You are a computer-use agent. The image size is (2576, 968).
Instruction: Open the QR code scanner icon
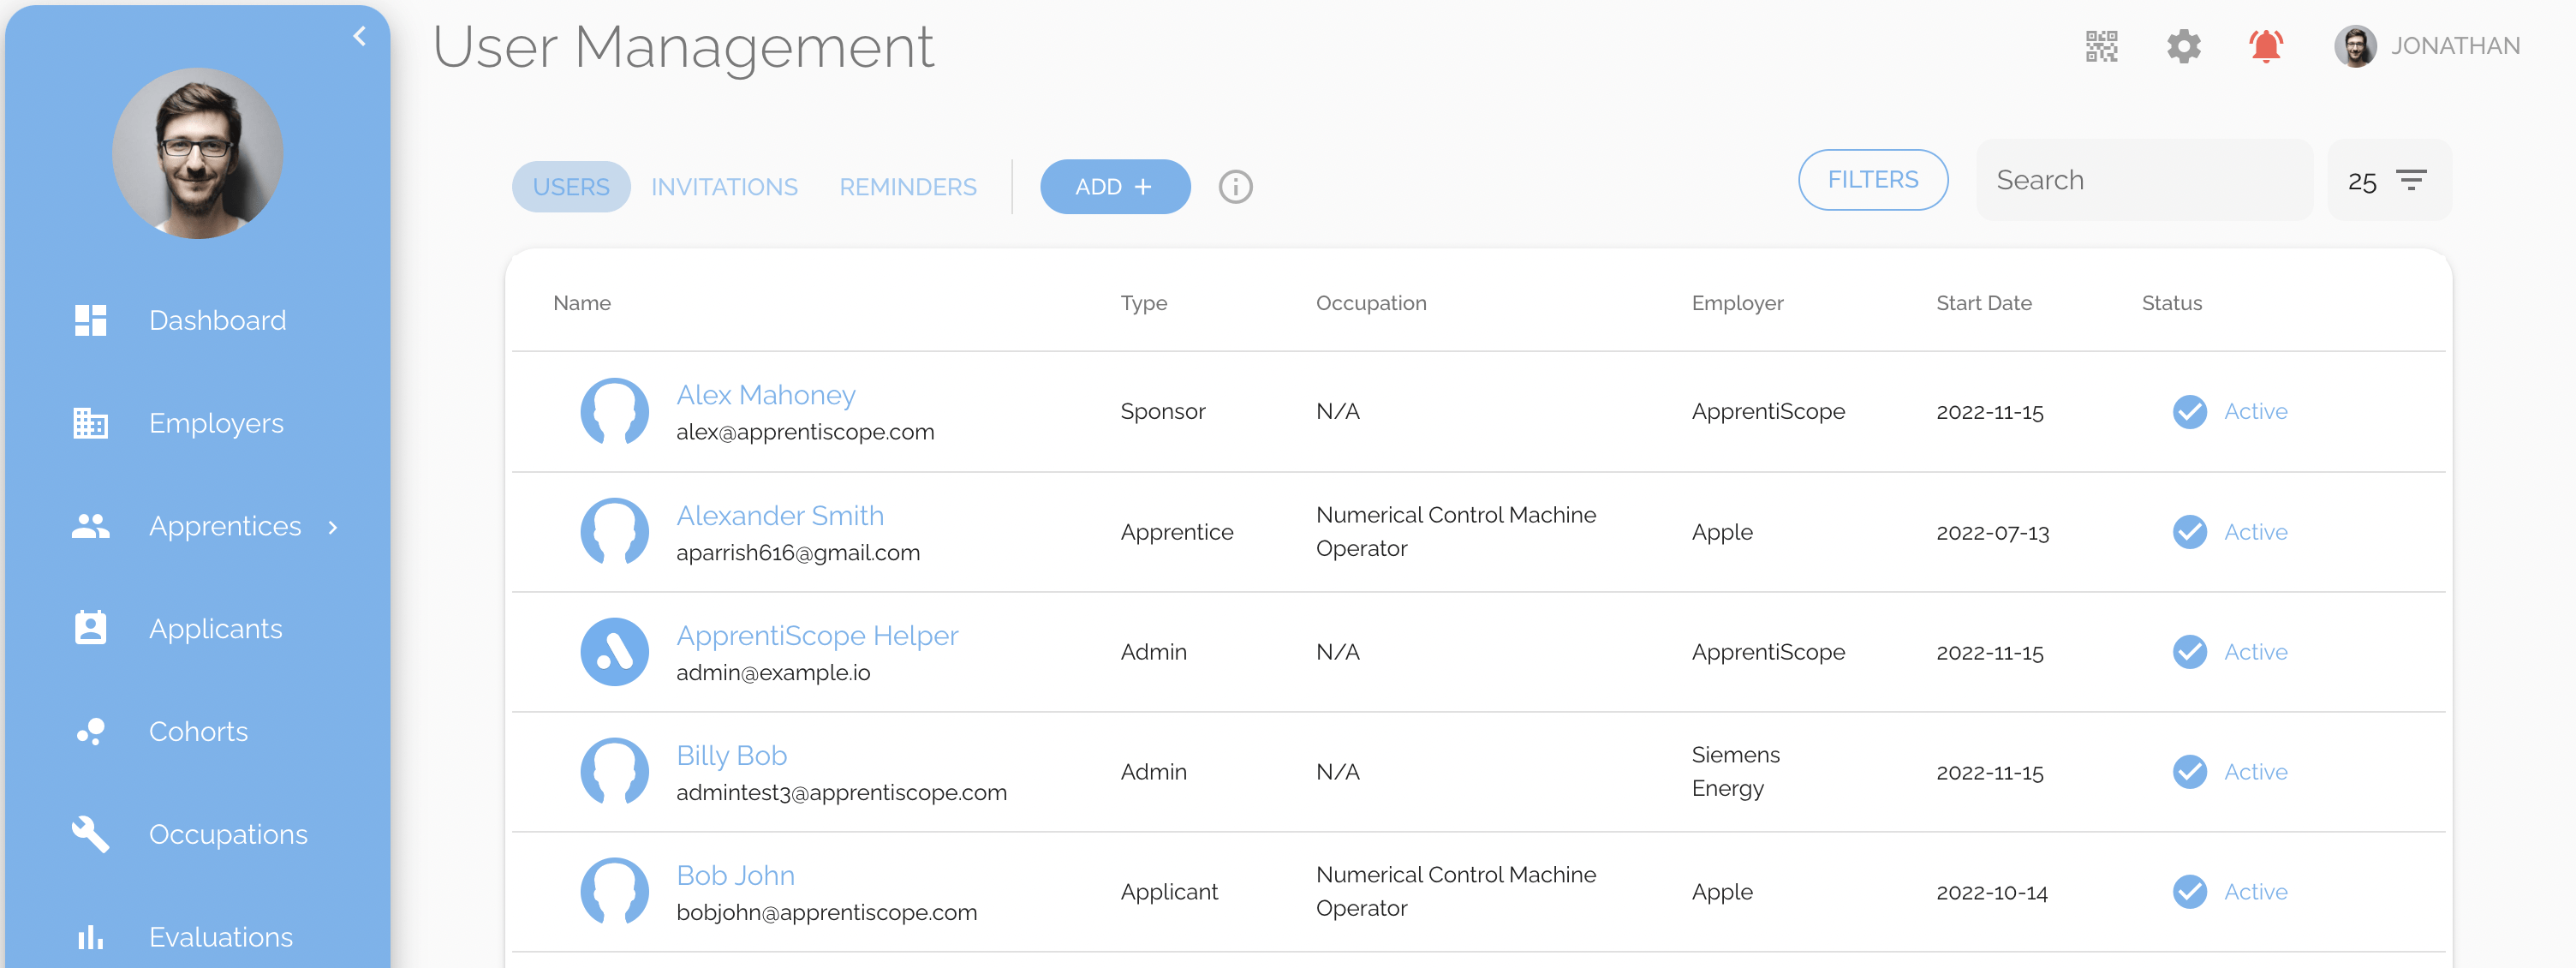click(x=2101, y=46)
